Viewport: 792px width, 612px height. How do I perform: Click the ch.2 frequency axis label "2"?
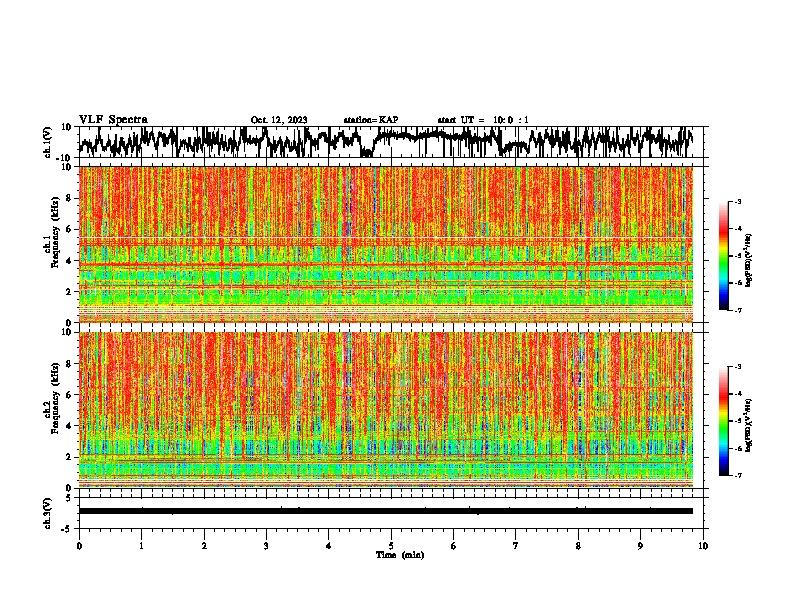point(70,457)
